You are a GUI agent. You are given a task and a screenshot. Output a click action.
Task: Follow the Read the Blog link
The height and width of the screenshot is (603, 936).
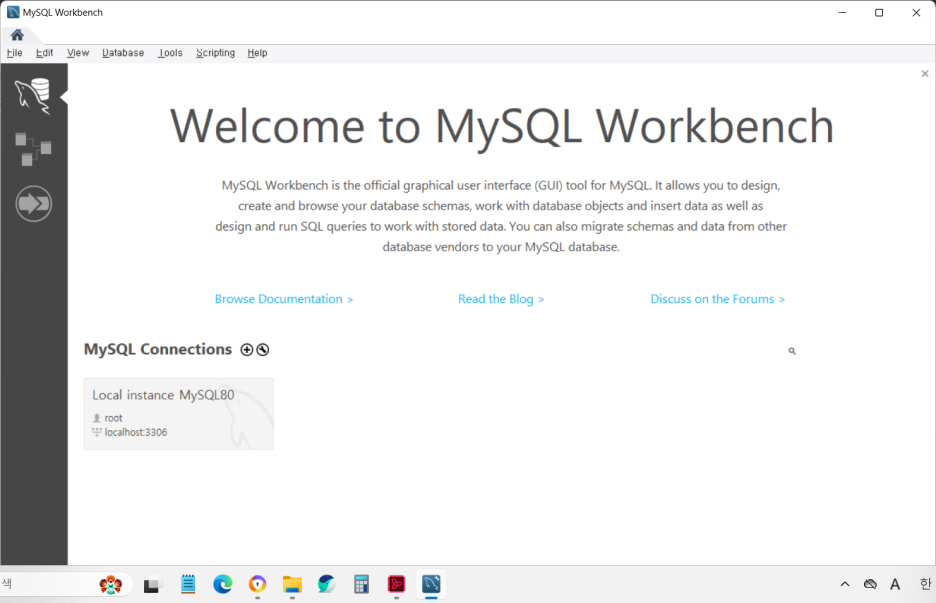(x=501, y=299)
